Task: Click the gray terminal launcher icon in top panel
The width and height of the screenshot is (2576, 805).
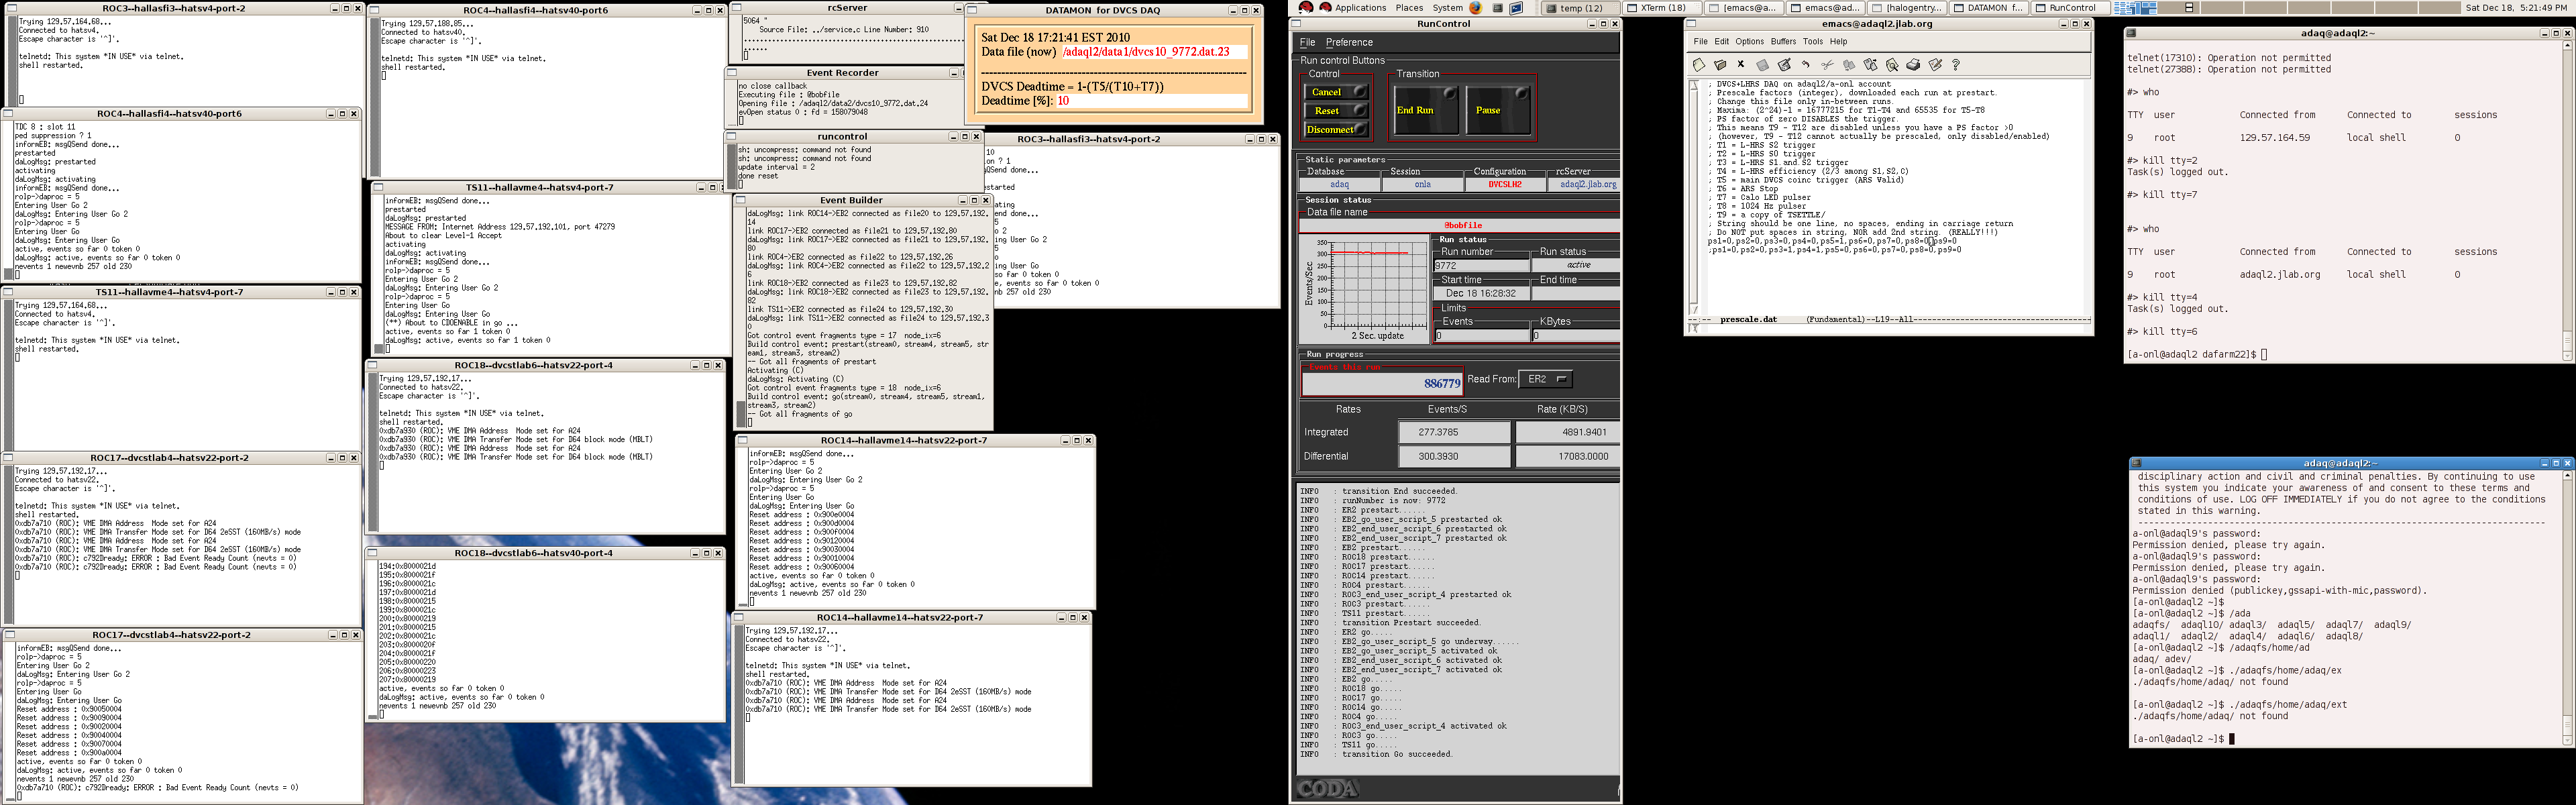Action: point(1497,7)
